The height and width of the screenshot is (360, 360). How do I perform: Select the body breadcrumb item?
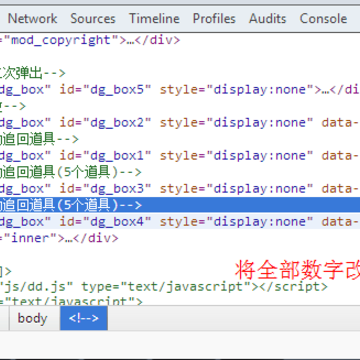32,318
